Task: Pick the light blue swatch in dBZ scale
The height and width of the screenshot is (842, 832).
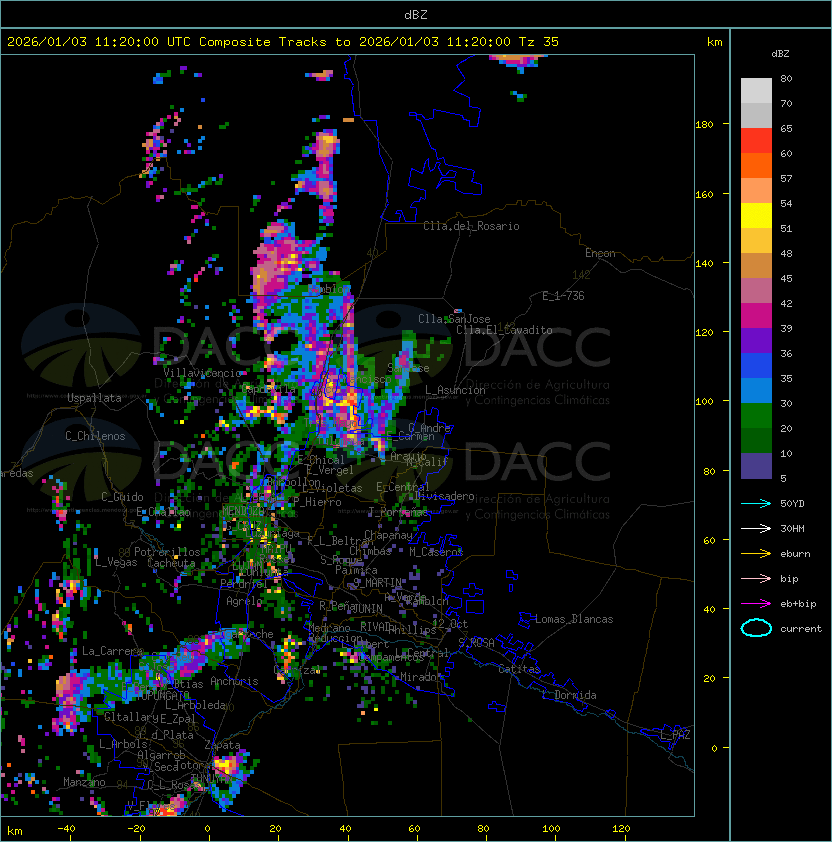Action: point(756,390)
